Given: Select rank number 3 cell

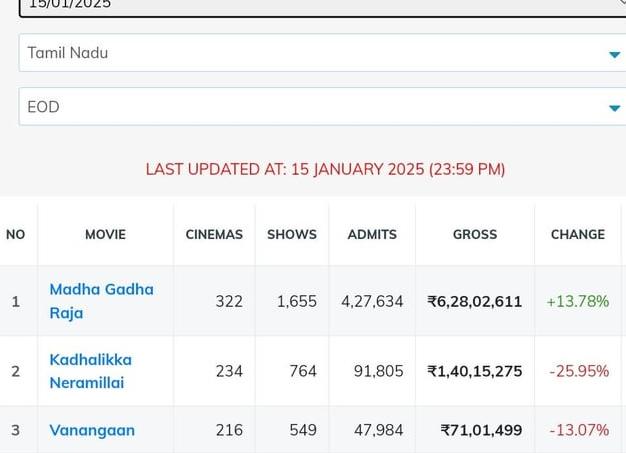Looking at the screenshot, I should tap(16, 430).
